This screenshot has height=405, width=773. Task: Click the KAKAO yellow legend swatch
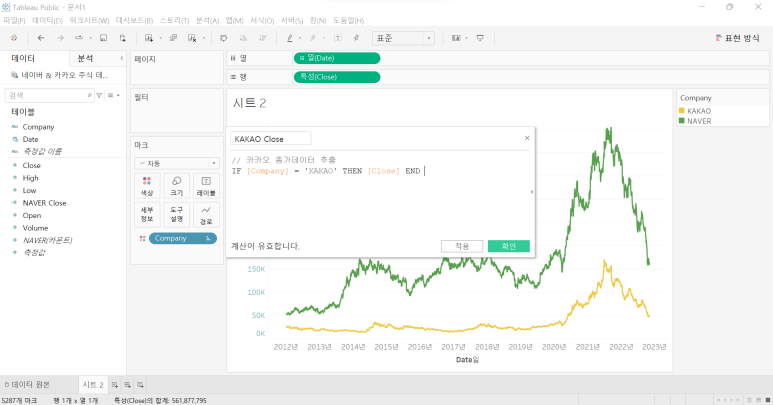click(682, 111)
